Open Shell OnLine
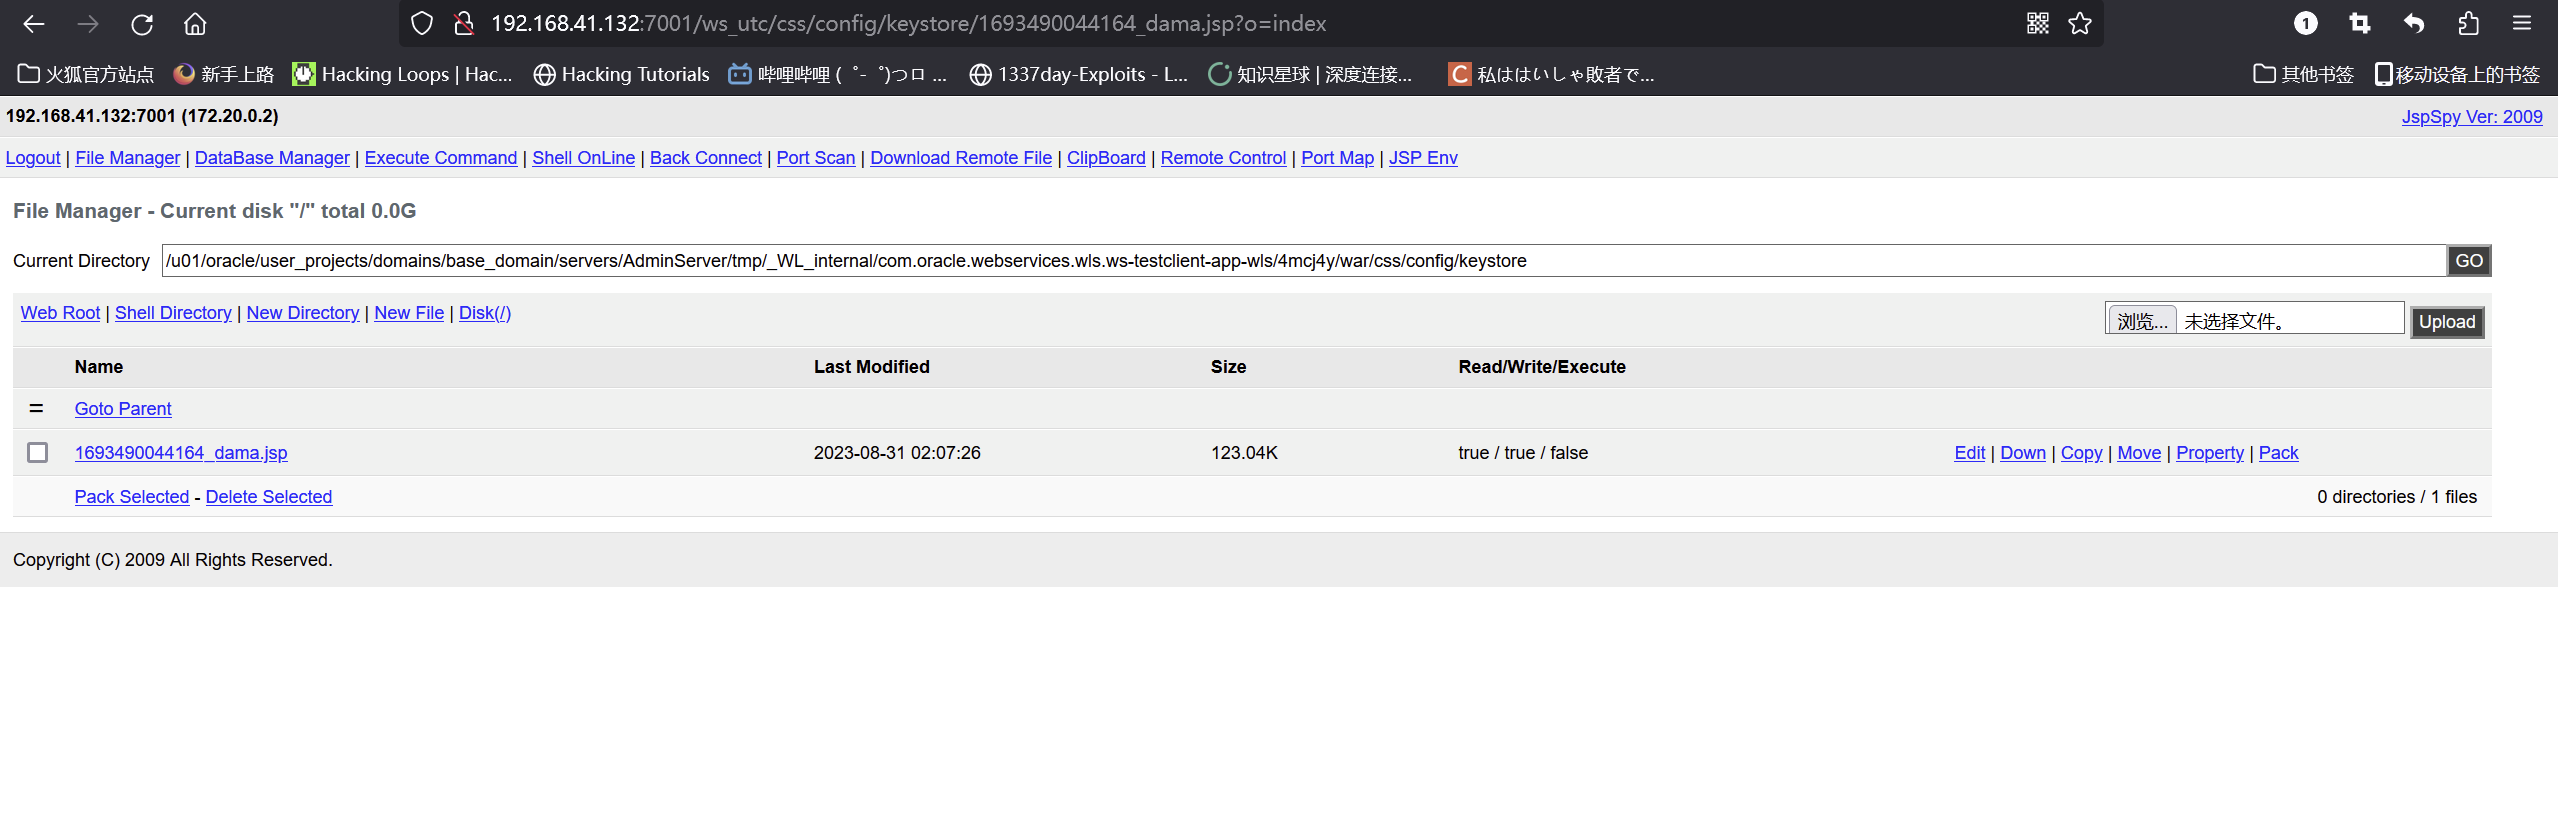The image size is (2558, 827). tap(584, 158)
